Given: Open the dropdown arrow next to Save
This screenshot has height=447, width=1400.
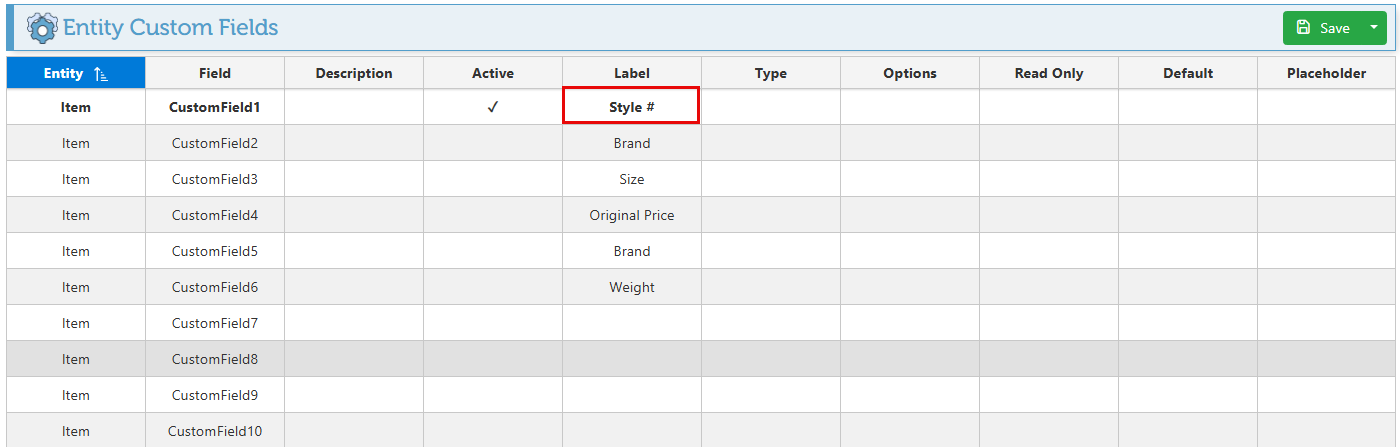Looking at the screenshot, I should click(1373, 28).
